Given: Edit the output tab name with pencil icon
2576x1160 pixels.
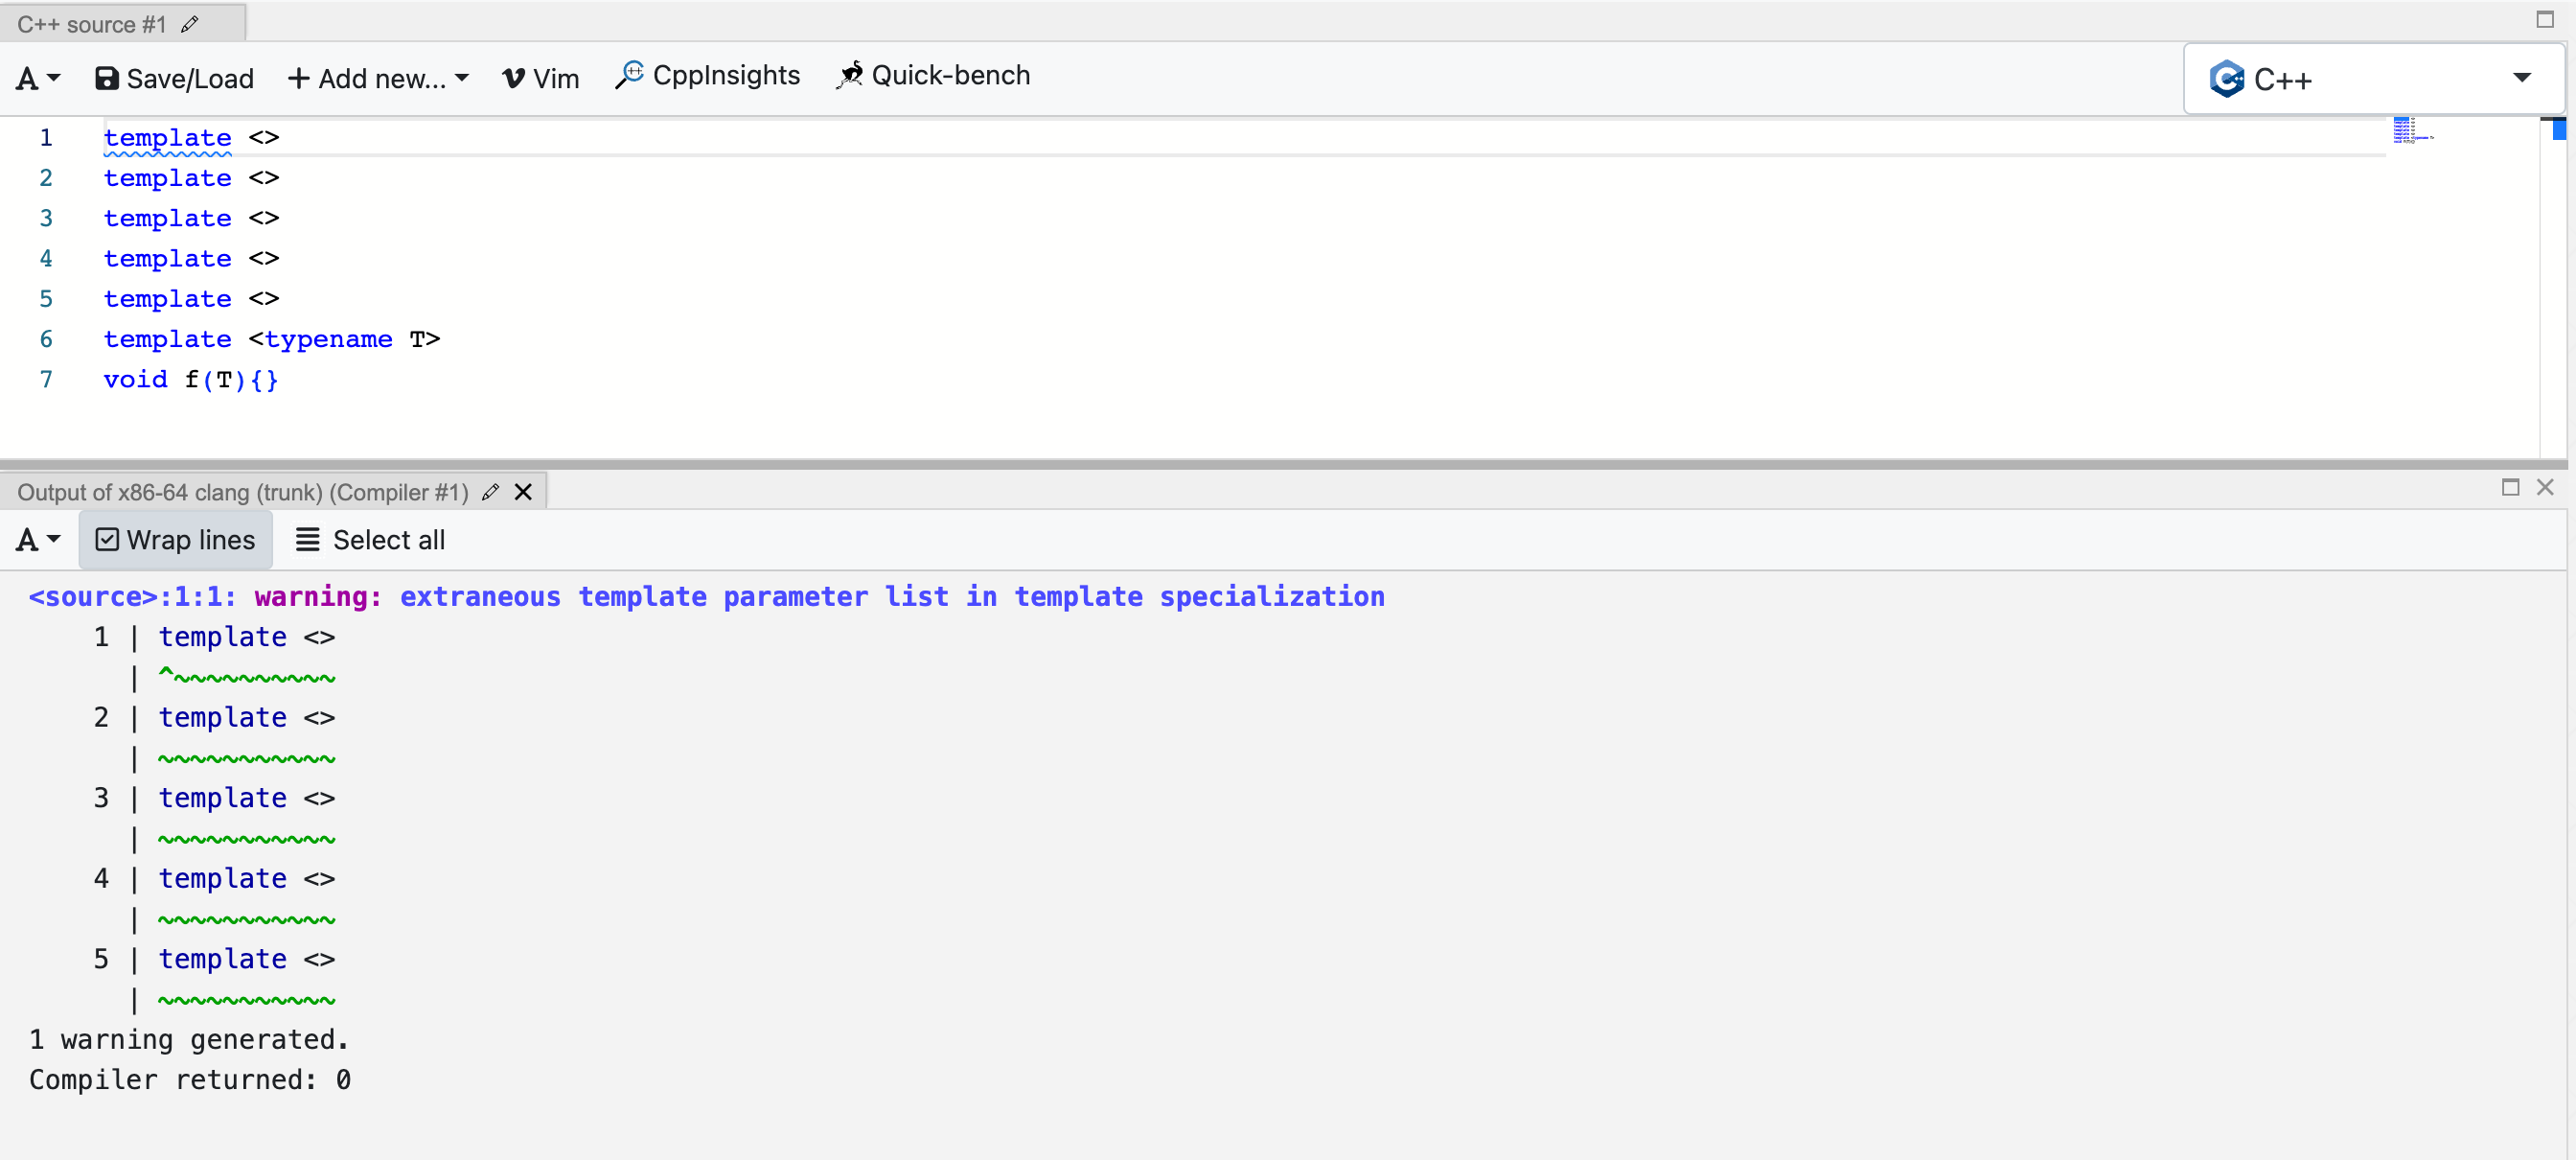Looking at the screenshot, I should coord(490,492).
